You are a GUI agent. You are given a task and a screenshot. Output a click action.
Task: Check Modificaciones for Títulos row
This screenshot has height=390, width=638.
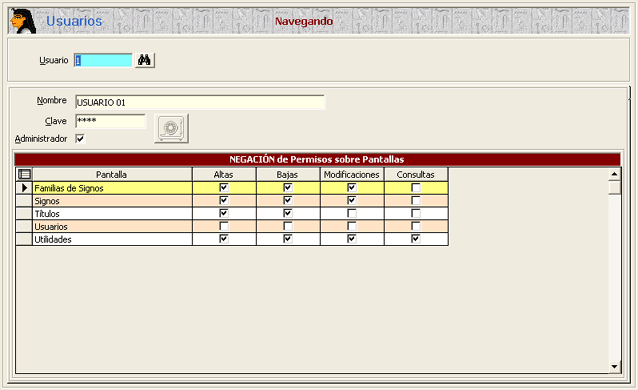click(352, 213)
